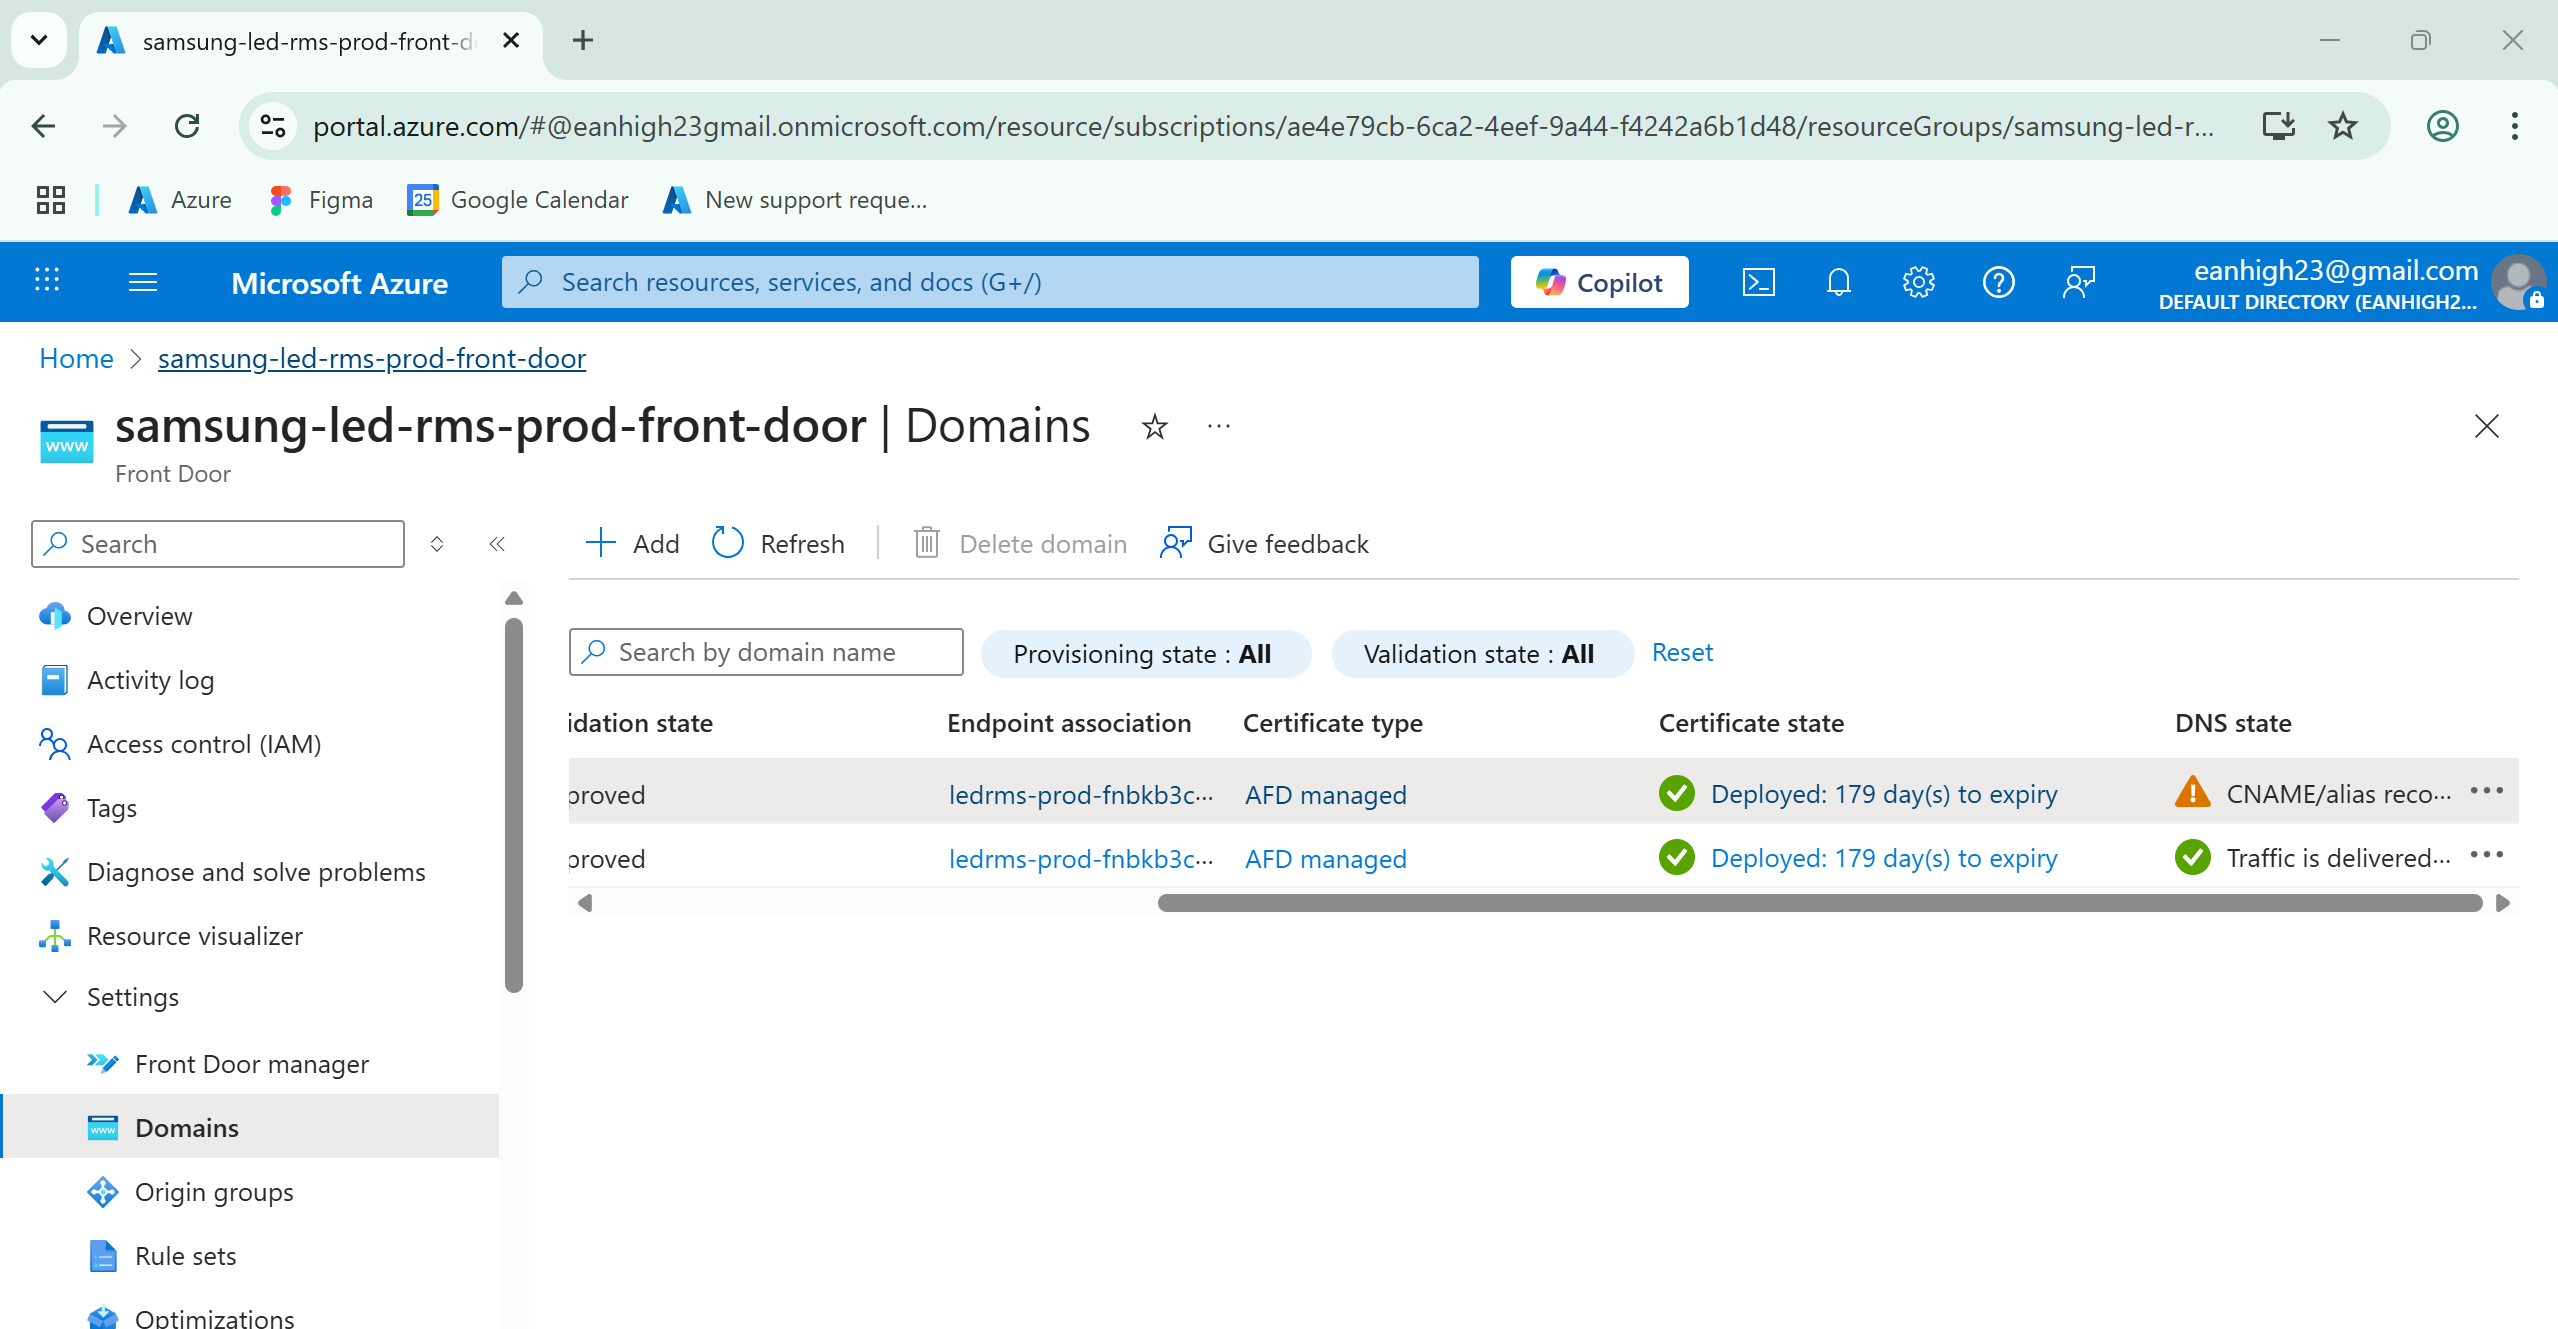
Task: Open Origin groups
Action: (x=214, y=1192)
